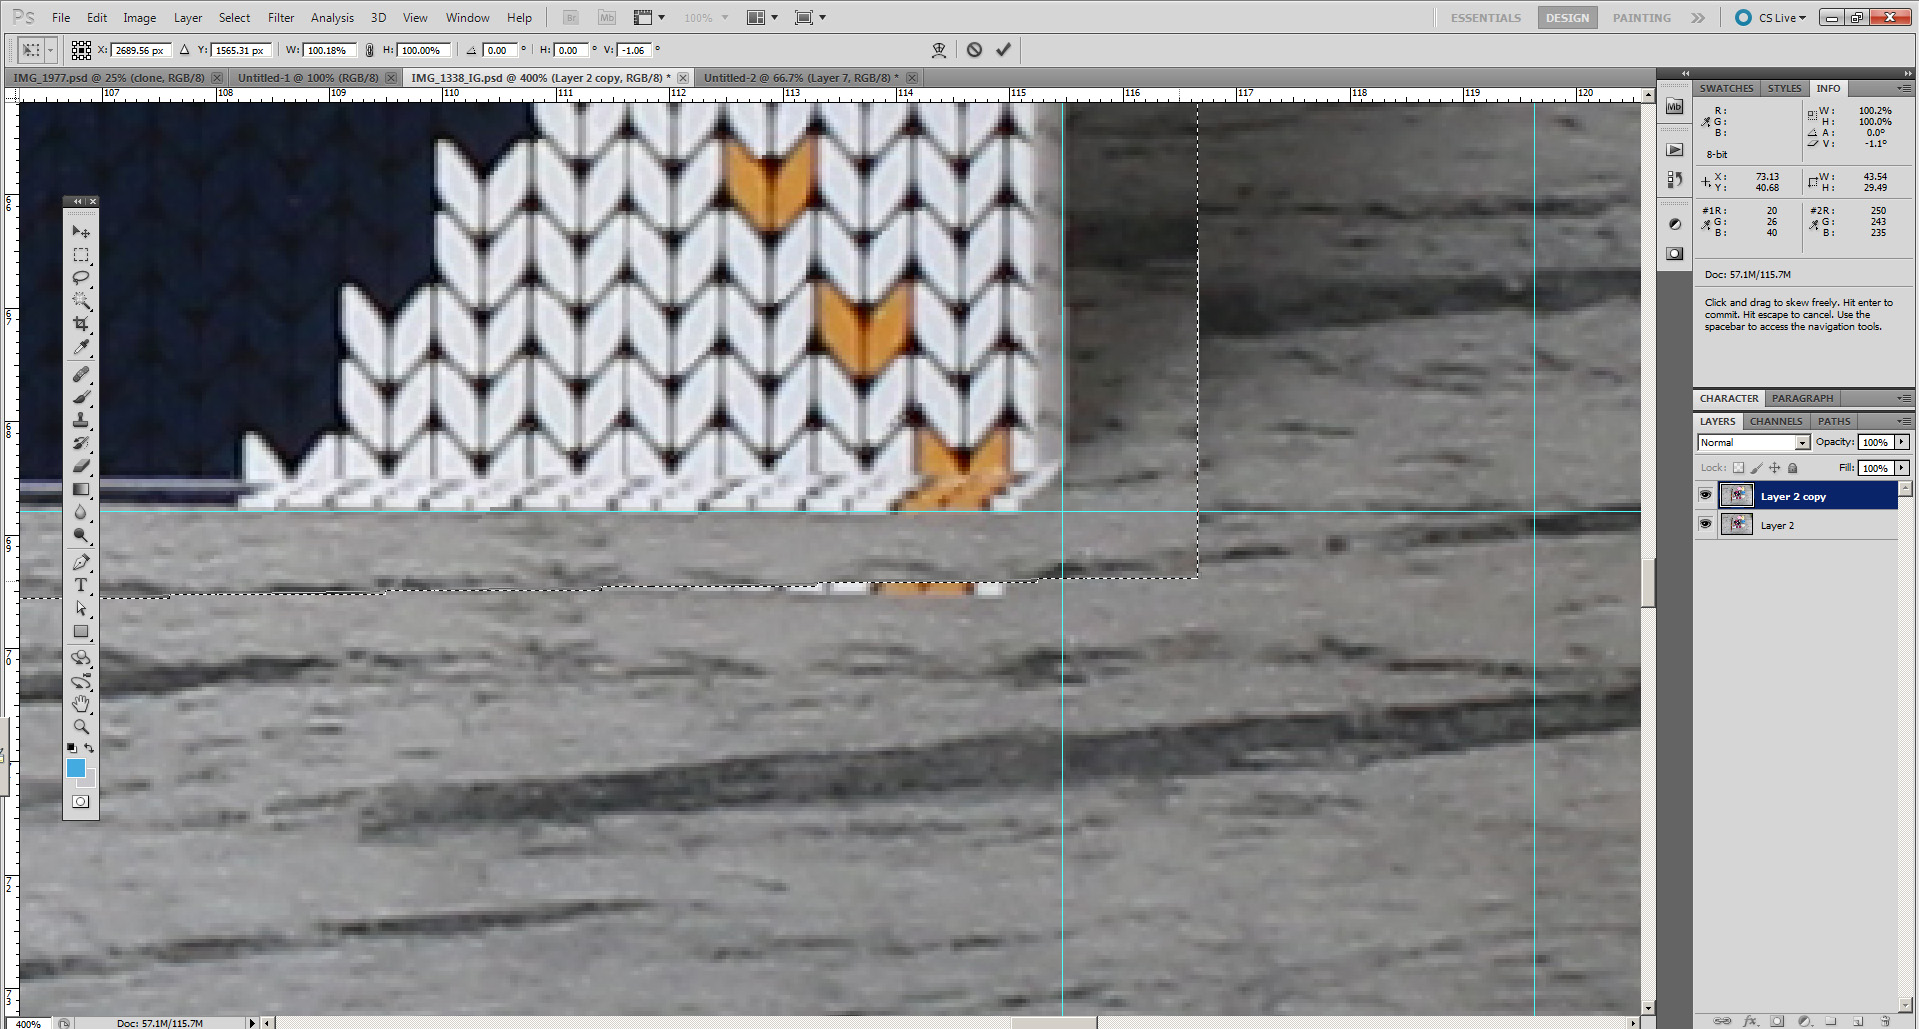The width and height of the screenshot is (1919, 1029).
Task: Open the Image menu
Action: coord(139,18)
